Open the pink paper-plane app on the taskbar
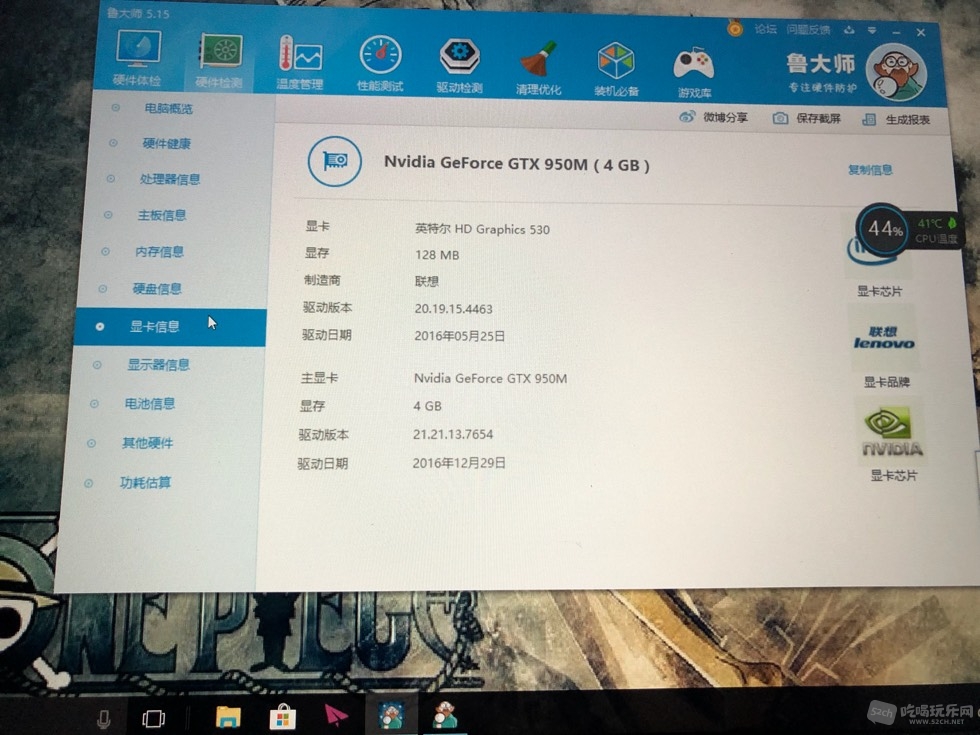 tap(336, 715)
